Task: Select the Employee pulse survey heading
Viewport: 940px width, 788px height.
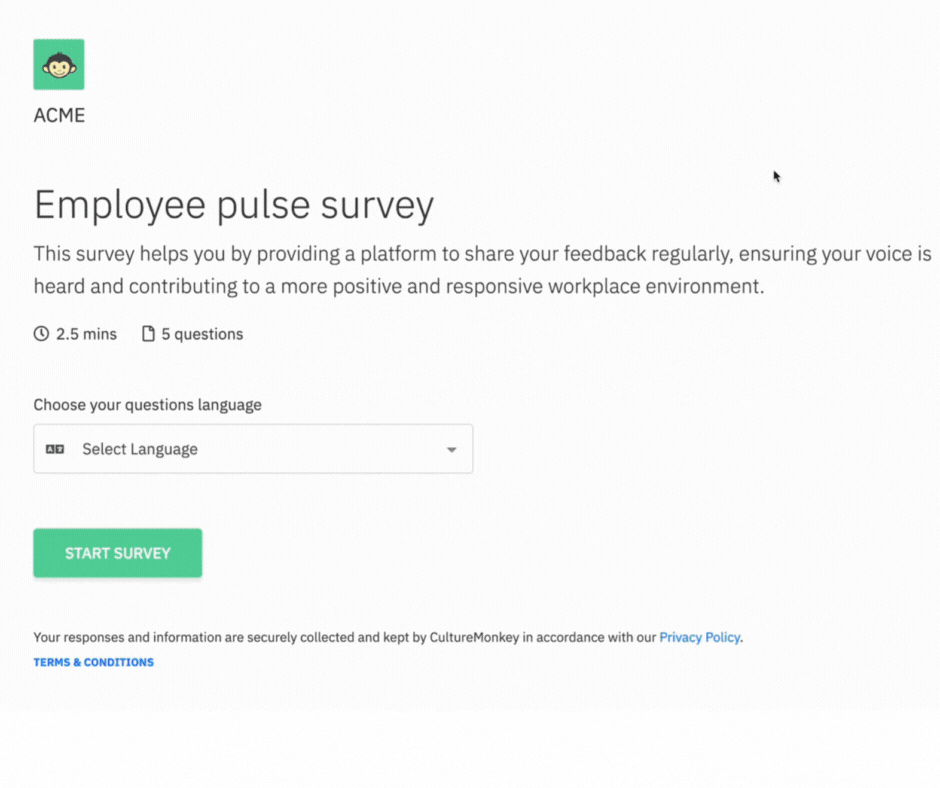Action: click(233, 204)
